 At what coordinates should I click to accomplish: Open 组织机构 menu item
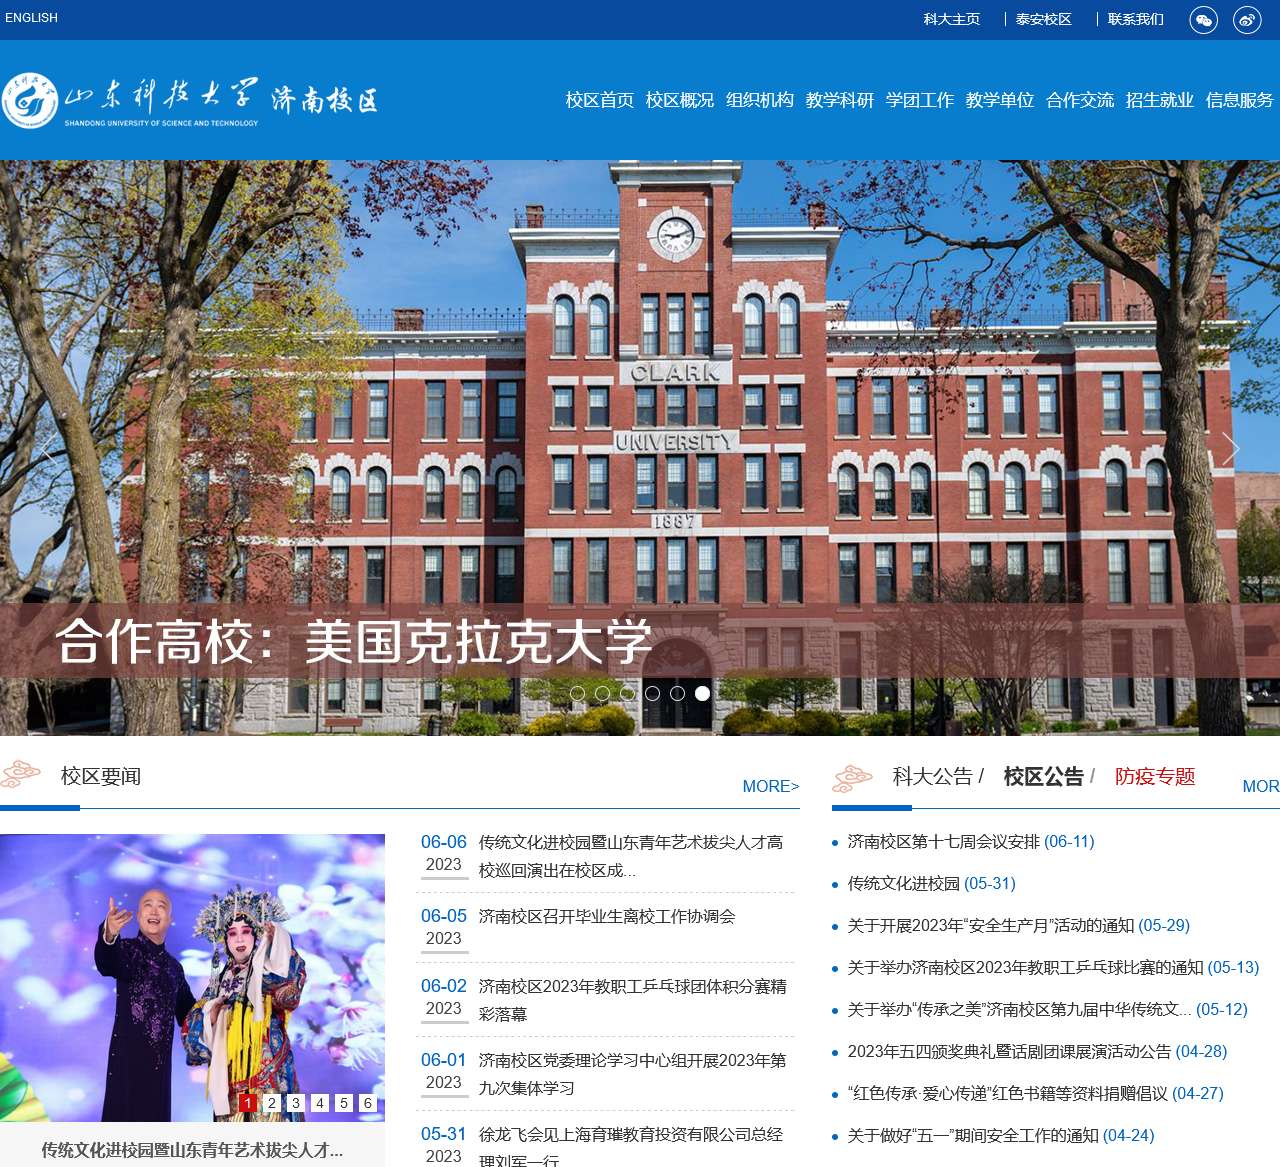pyautogui.click(x=760, y=100)
